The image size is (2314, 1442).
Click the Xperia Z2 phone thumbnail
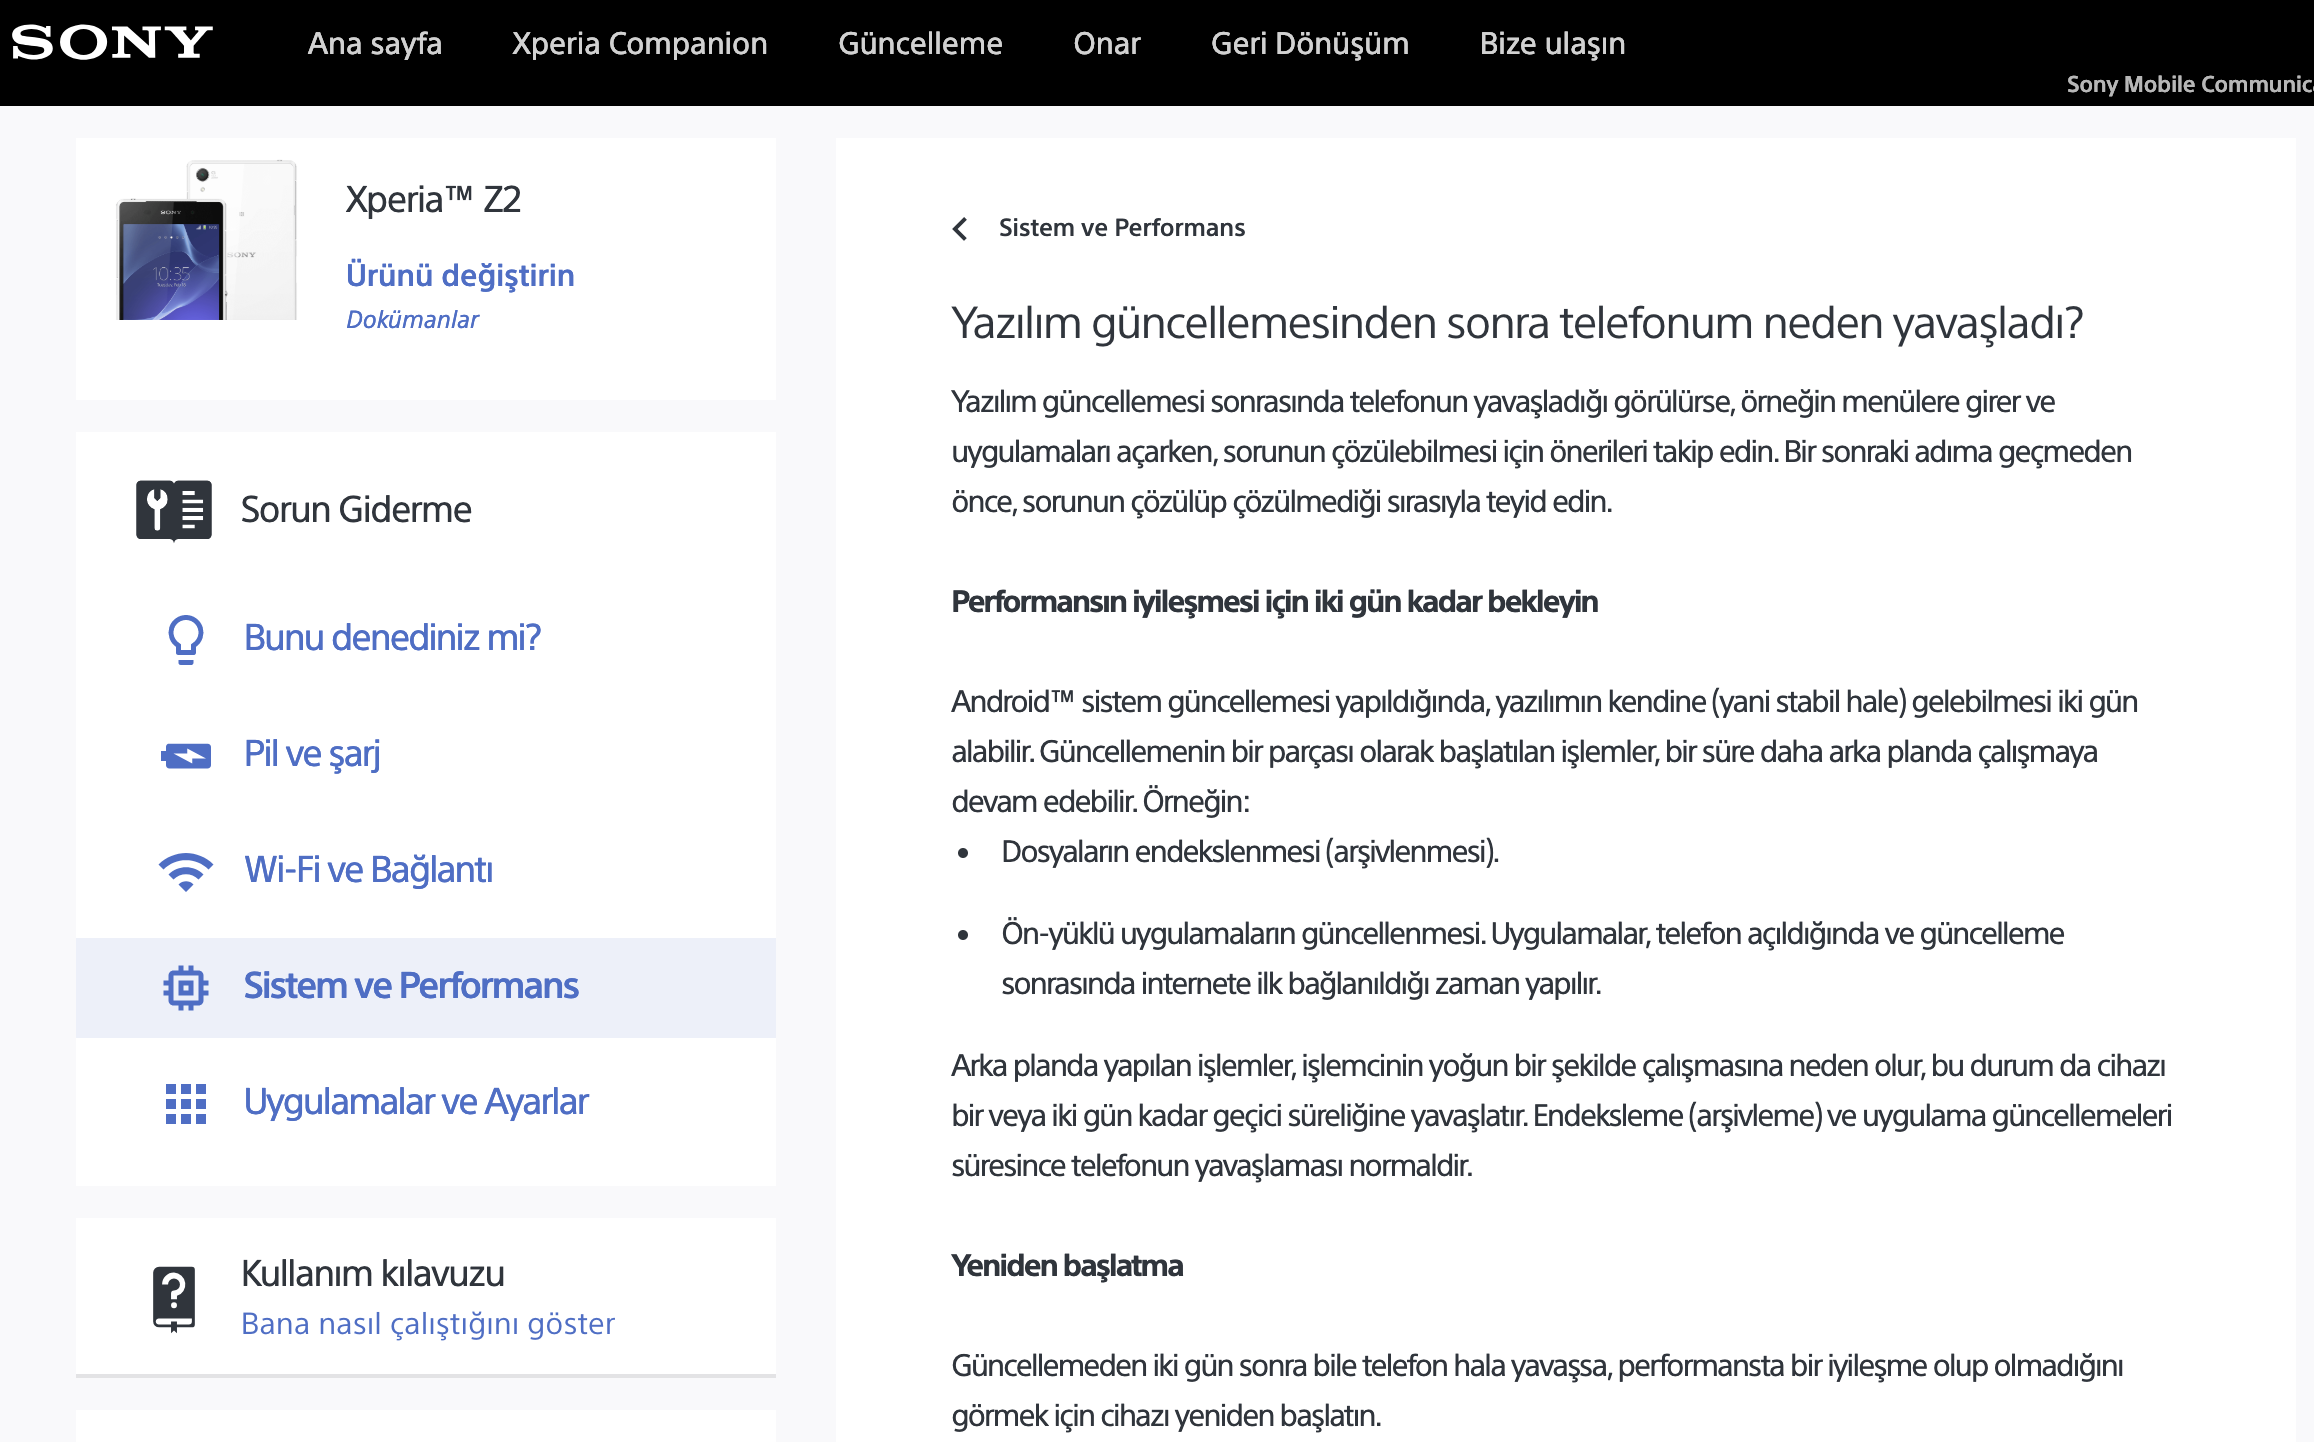pos(208,240)
